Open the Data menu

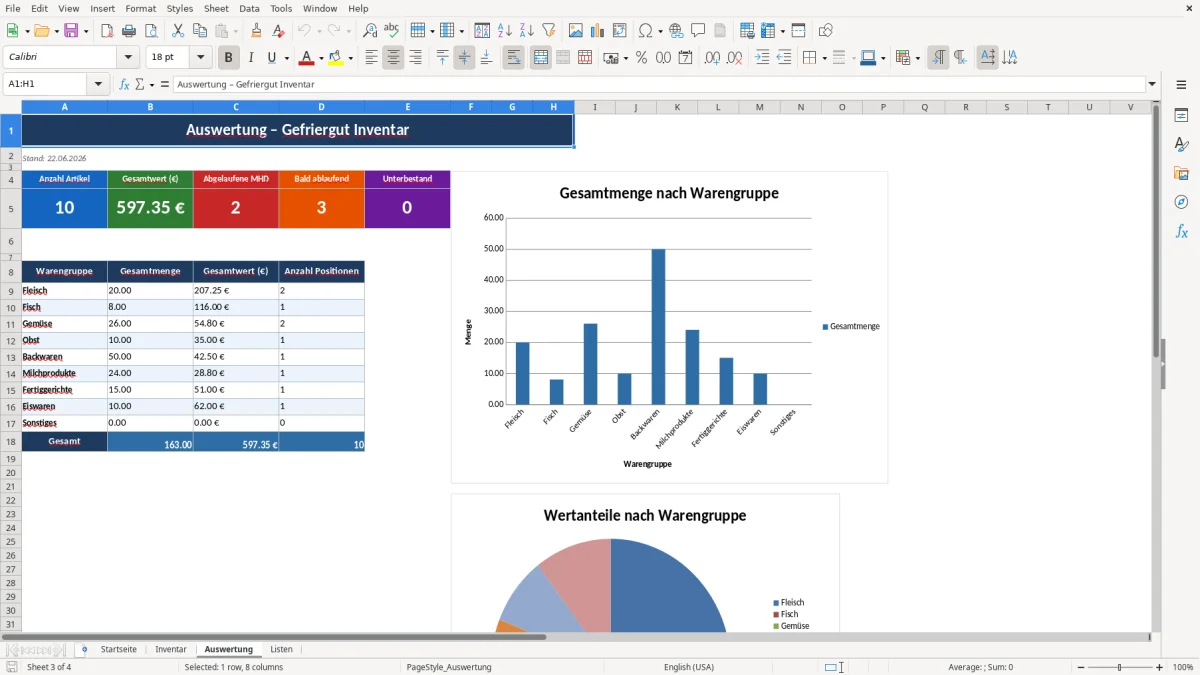[249, 8]
